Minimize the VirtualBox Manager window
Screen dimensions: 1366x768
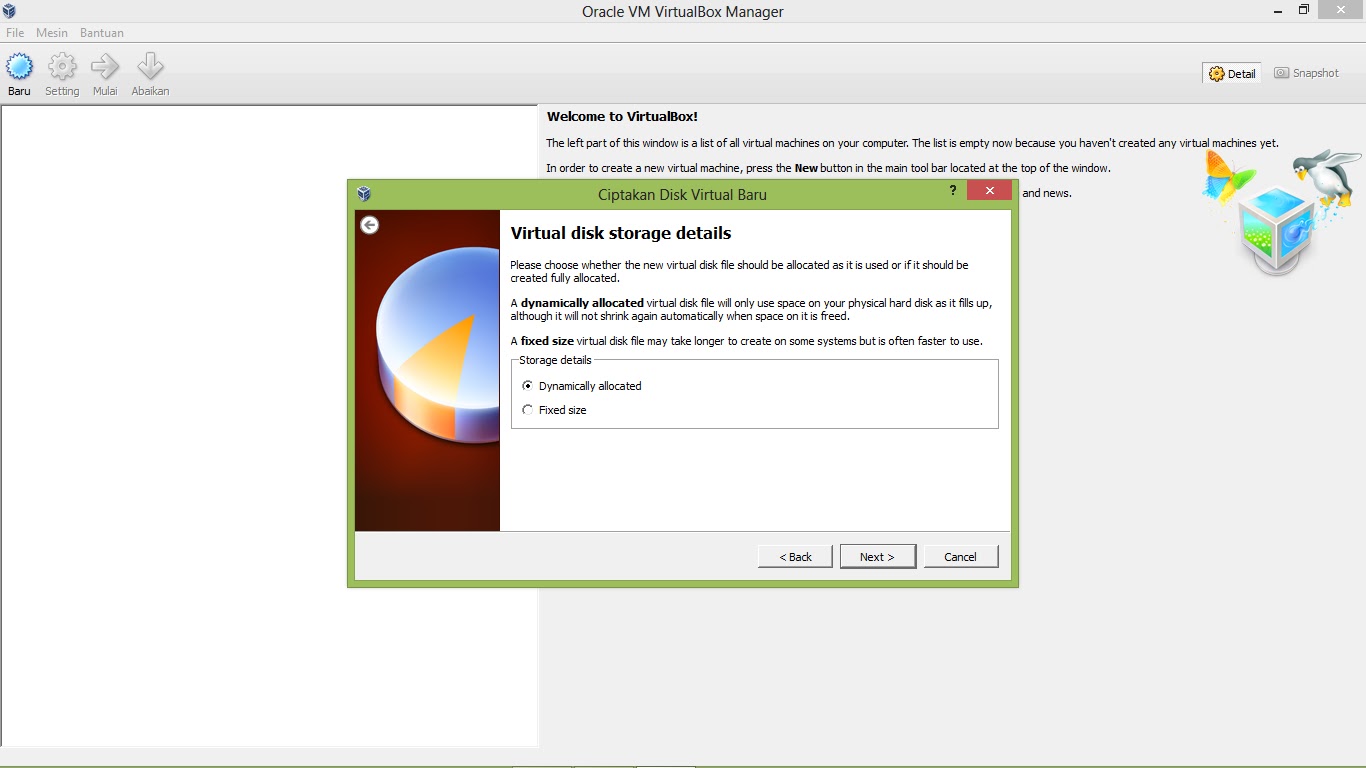point(1278,10)
